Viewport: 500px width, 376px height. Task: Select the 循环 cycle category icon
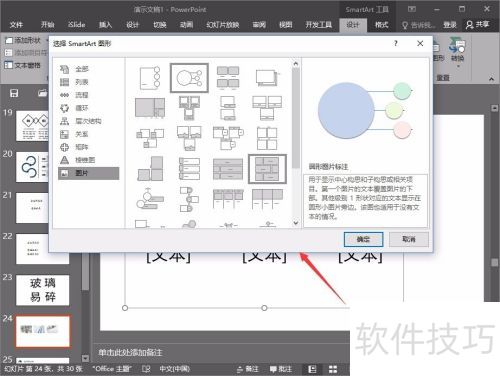click(64, 108)
